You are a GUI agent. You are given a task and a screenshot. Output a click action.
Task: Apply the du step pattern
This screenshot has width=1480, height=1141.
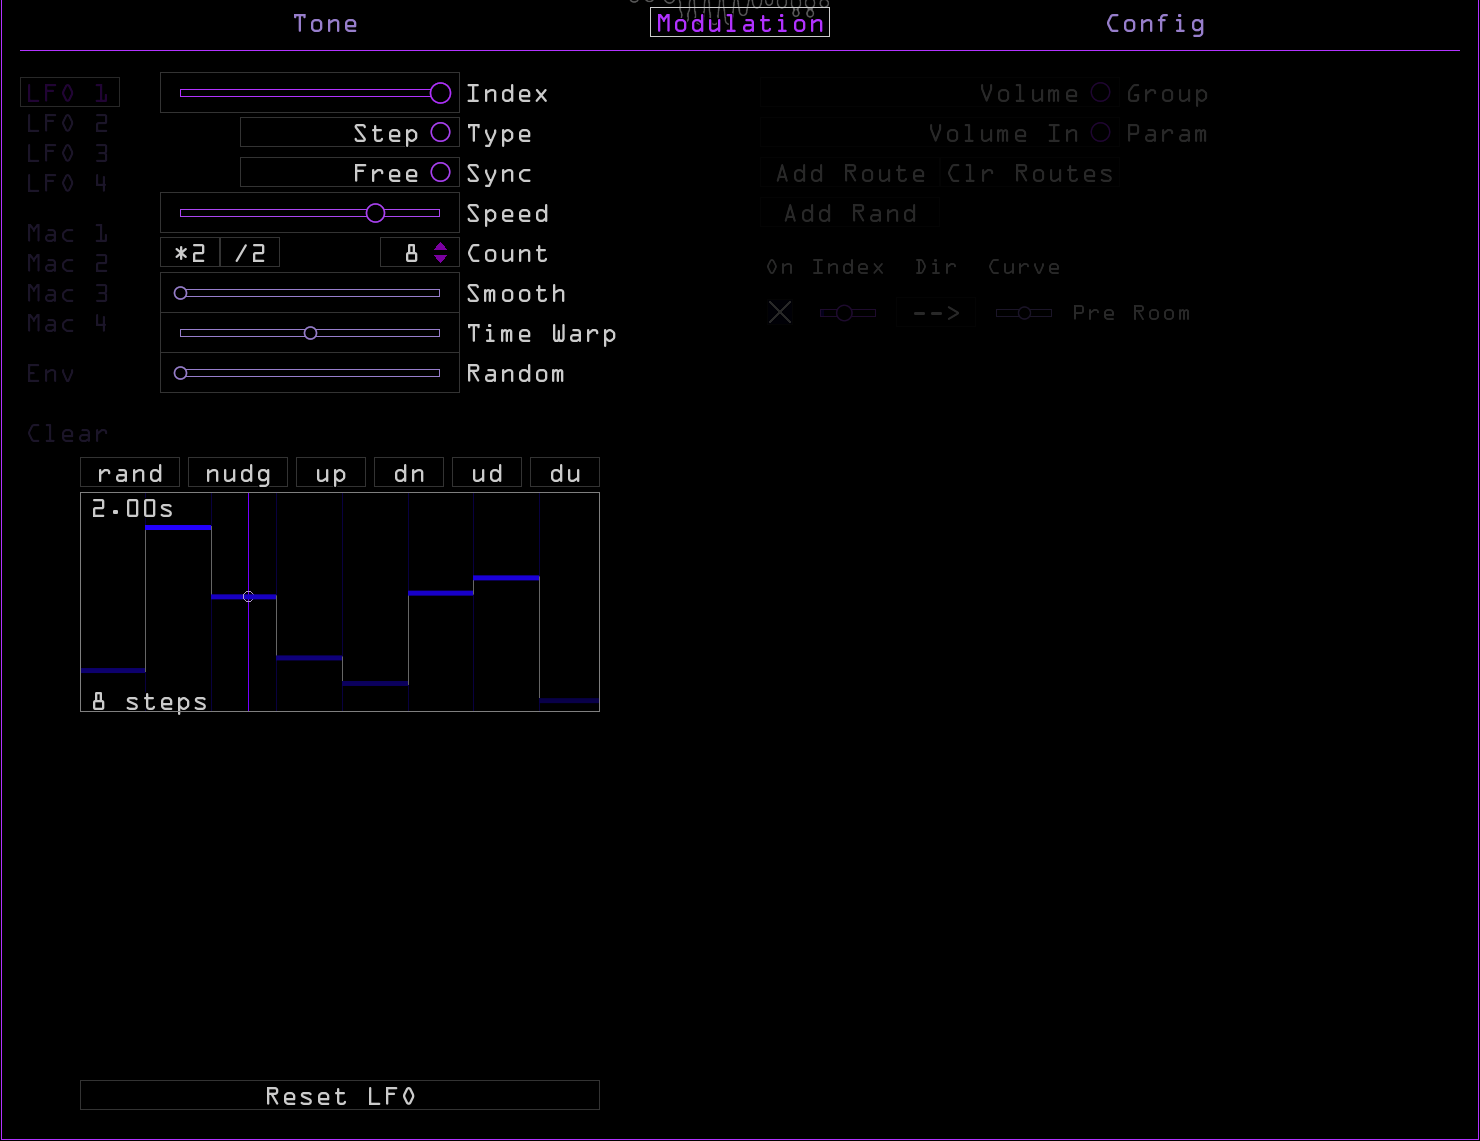(565, 473)
